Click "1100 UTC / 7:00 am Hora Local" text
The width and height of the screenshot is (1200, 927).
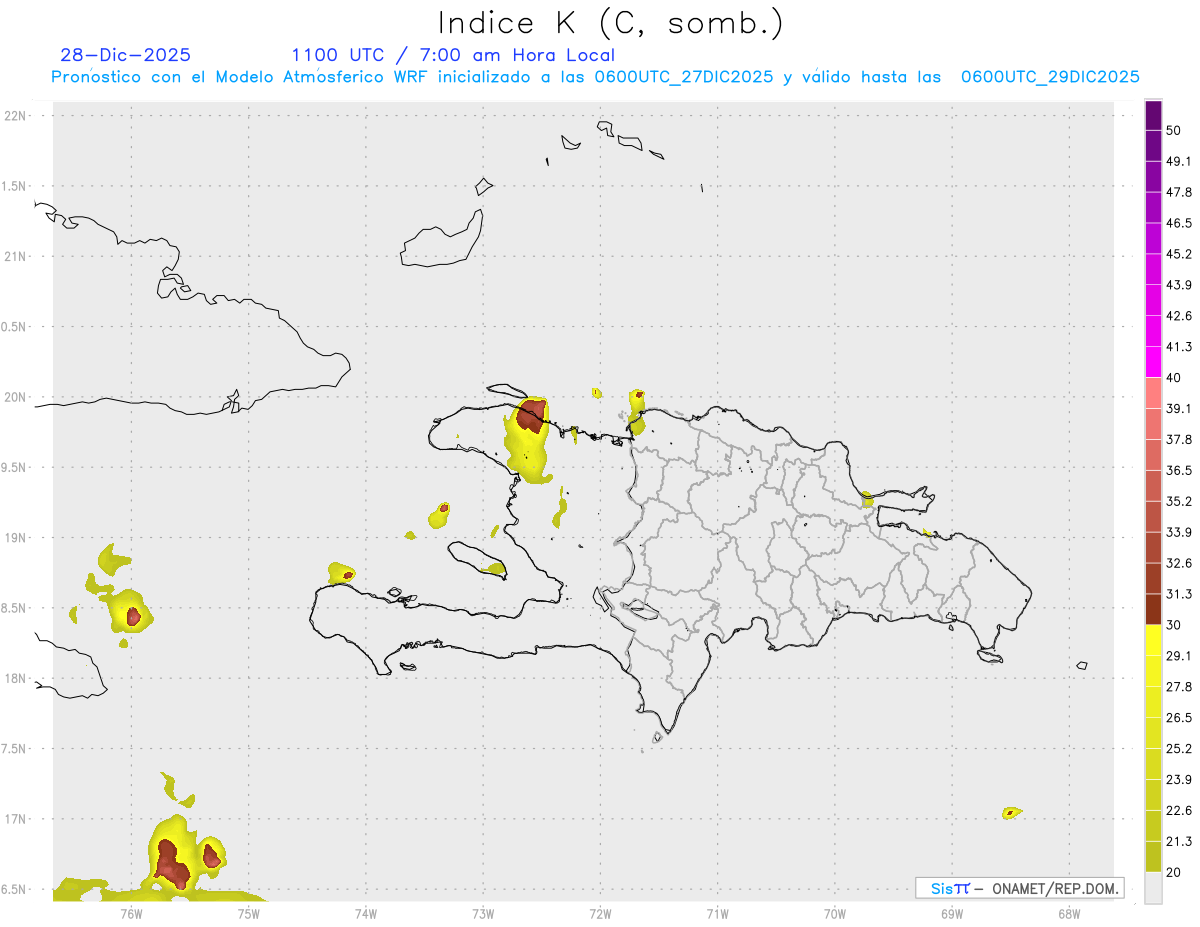[x=453, y=55]
